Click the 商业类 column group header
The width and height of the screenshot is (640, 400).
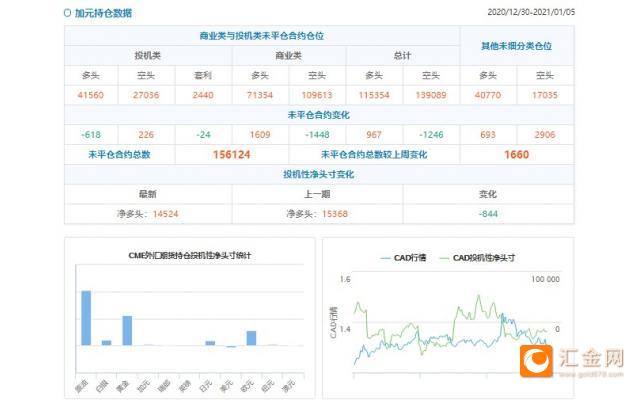tap(288, 56)
